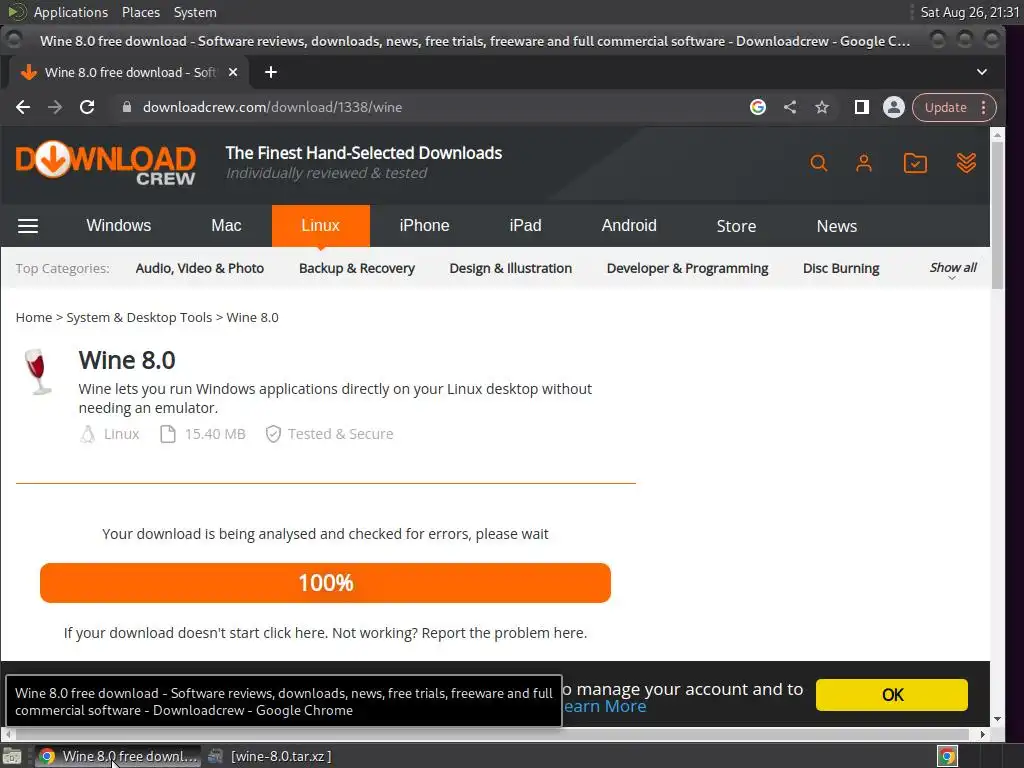Open the Places menu
This screenshot has height=768, width=1024.
tap(140, 12)
